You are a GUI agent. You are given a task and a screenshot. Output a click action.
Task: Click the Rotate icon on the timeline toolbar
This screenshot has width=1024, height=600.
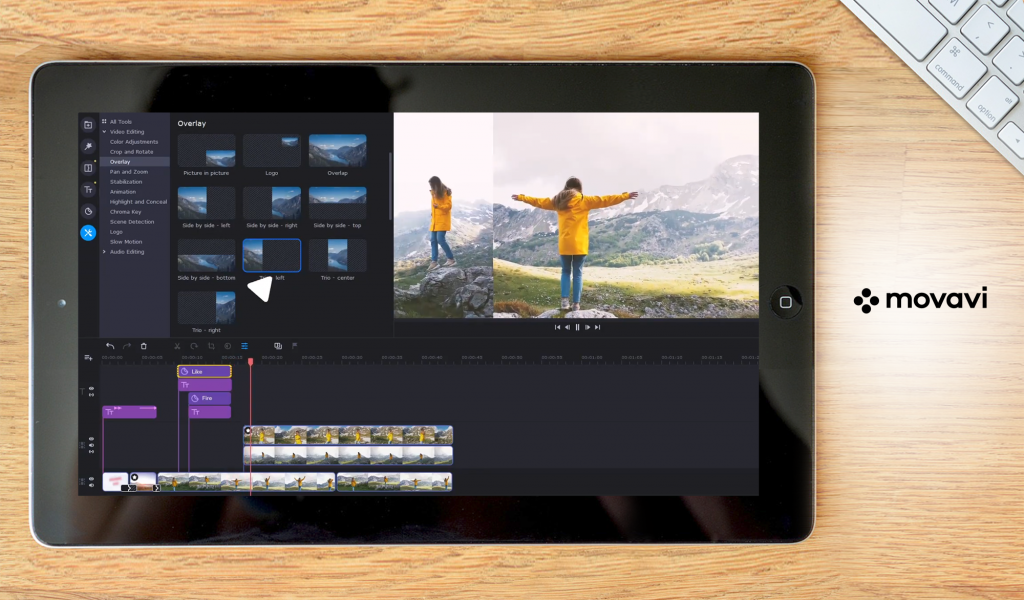(195, 346)
